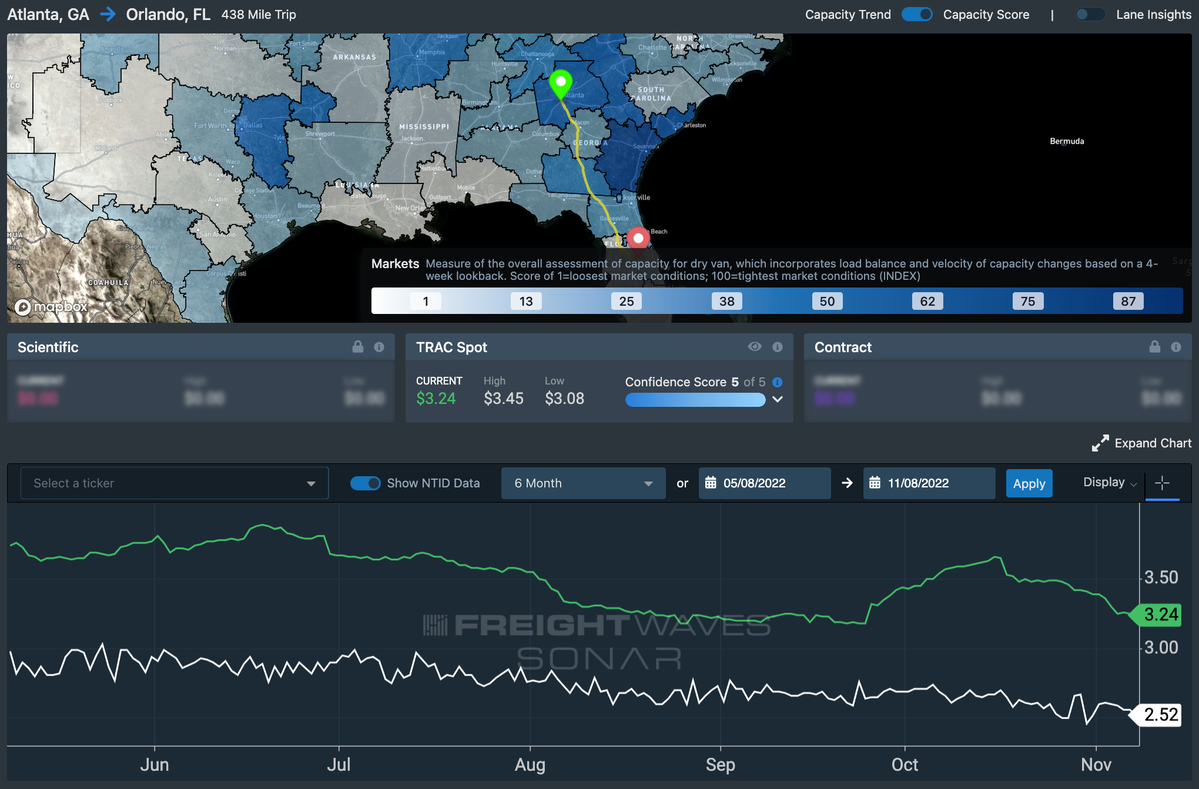Screen dimensions: 1199x789
Task: Toggle eye icon on TRAC Spot panel
Action: (x=755, y=346)
